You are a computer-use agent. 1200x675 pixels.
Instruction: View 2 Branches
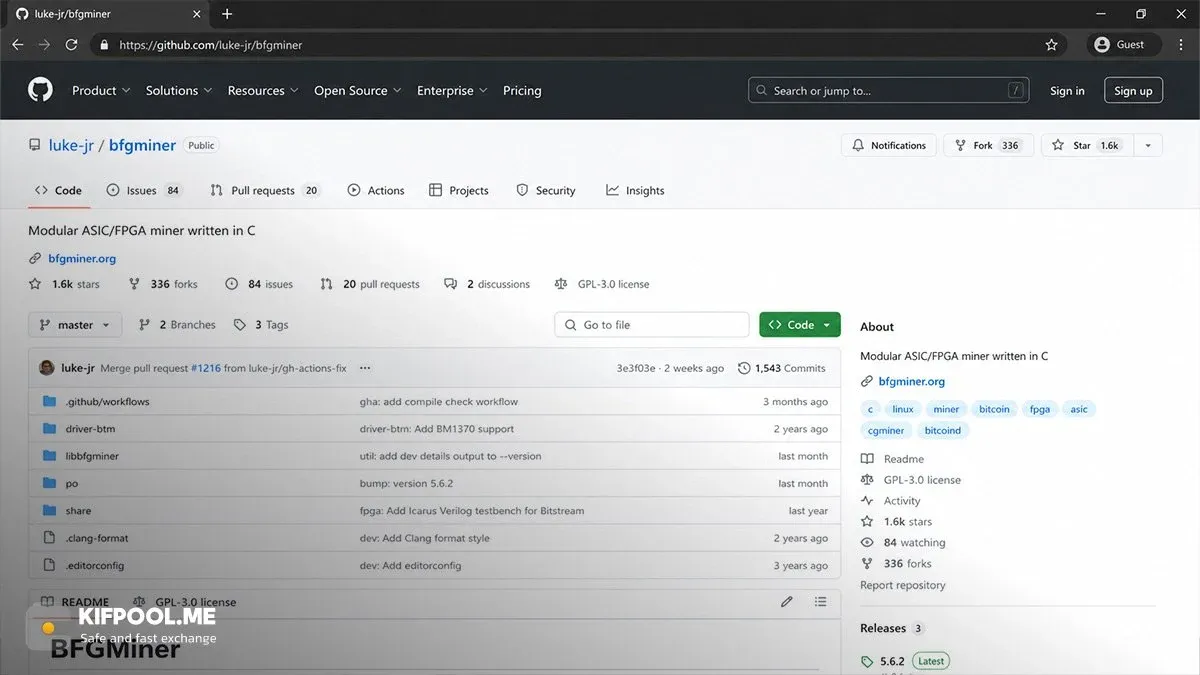[177, 325]
